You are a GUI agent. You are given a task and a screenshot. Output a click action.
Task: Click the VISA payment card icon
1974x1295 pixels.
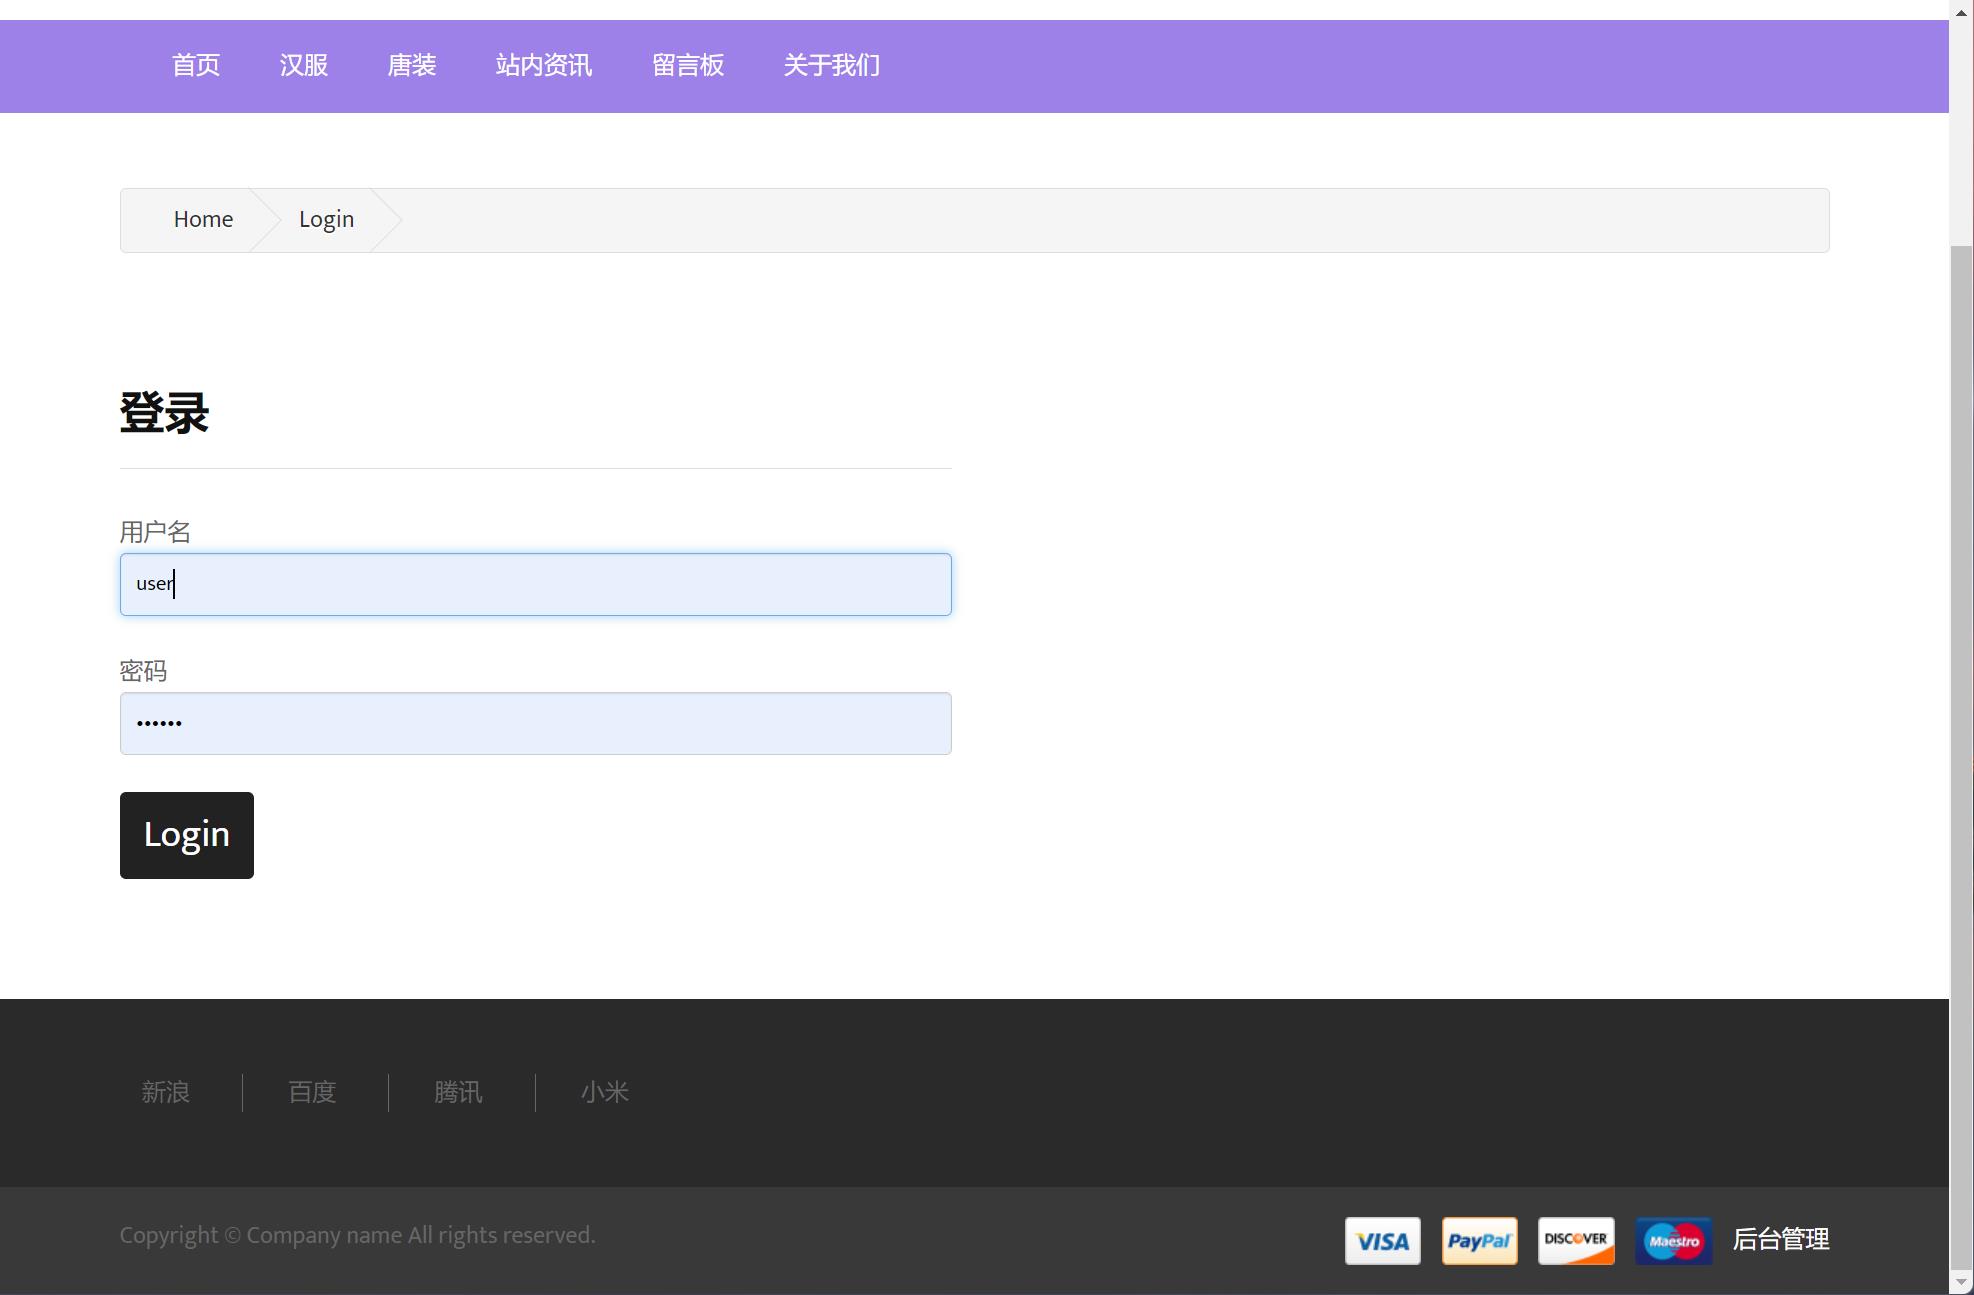click(1382, 1241)
